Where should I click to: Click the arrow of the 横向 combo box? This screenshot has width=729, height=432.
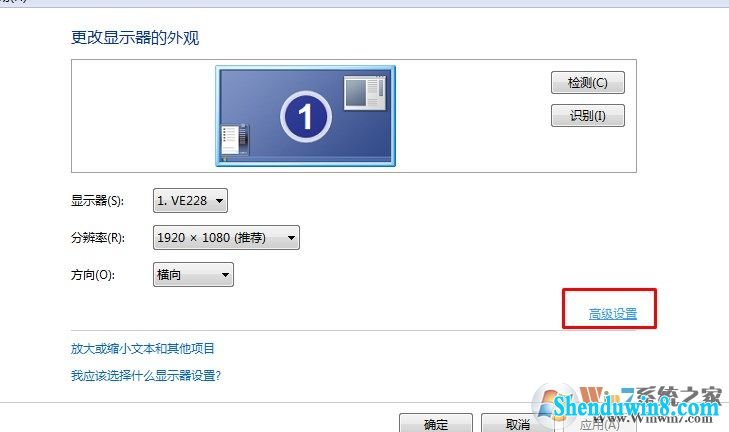(225, 275)
